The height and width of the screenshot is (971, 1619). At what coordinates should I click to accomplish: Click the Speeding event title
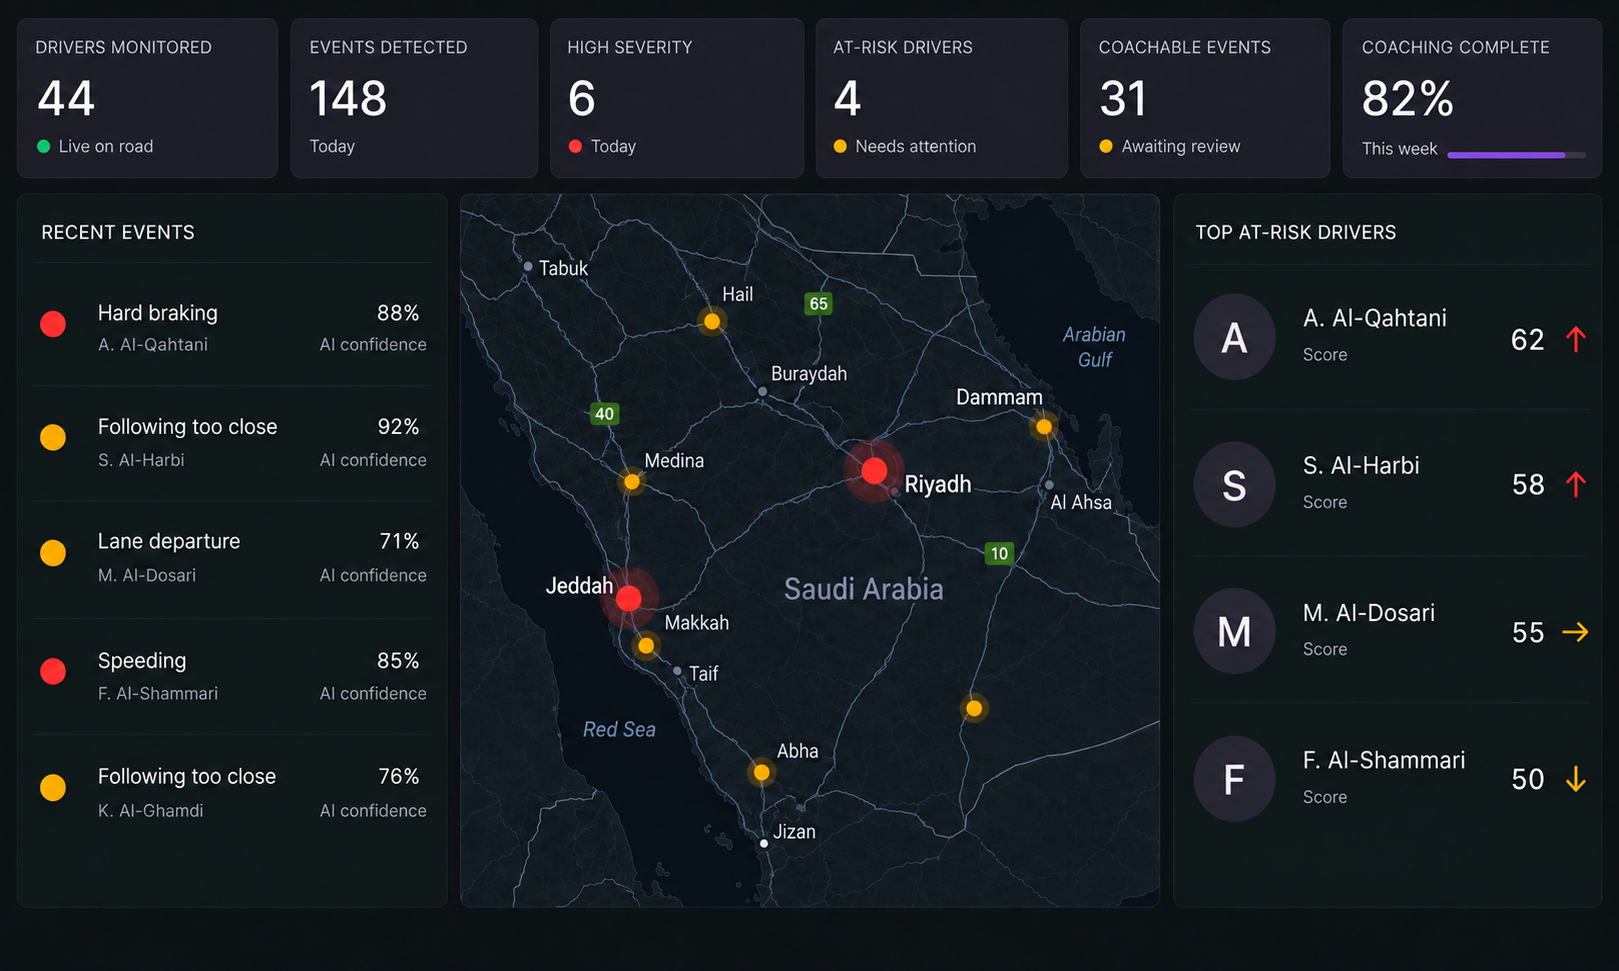(x=142, y=661)
